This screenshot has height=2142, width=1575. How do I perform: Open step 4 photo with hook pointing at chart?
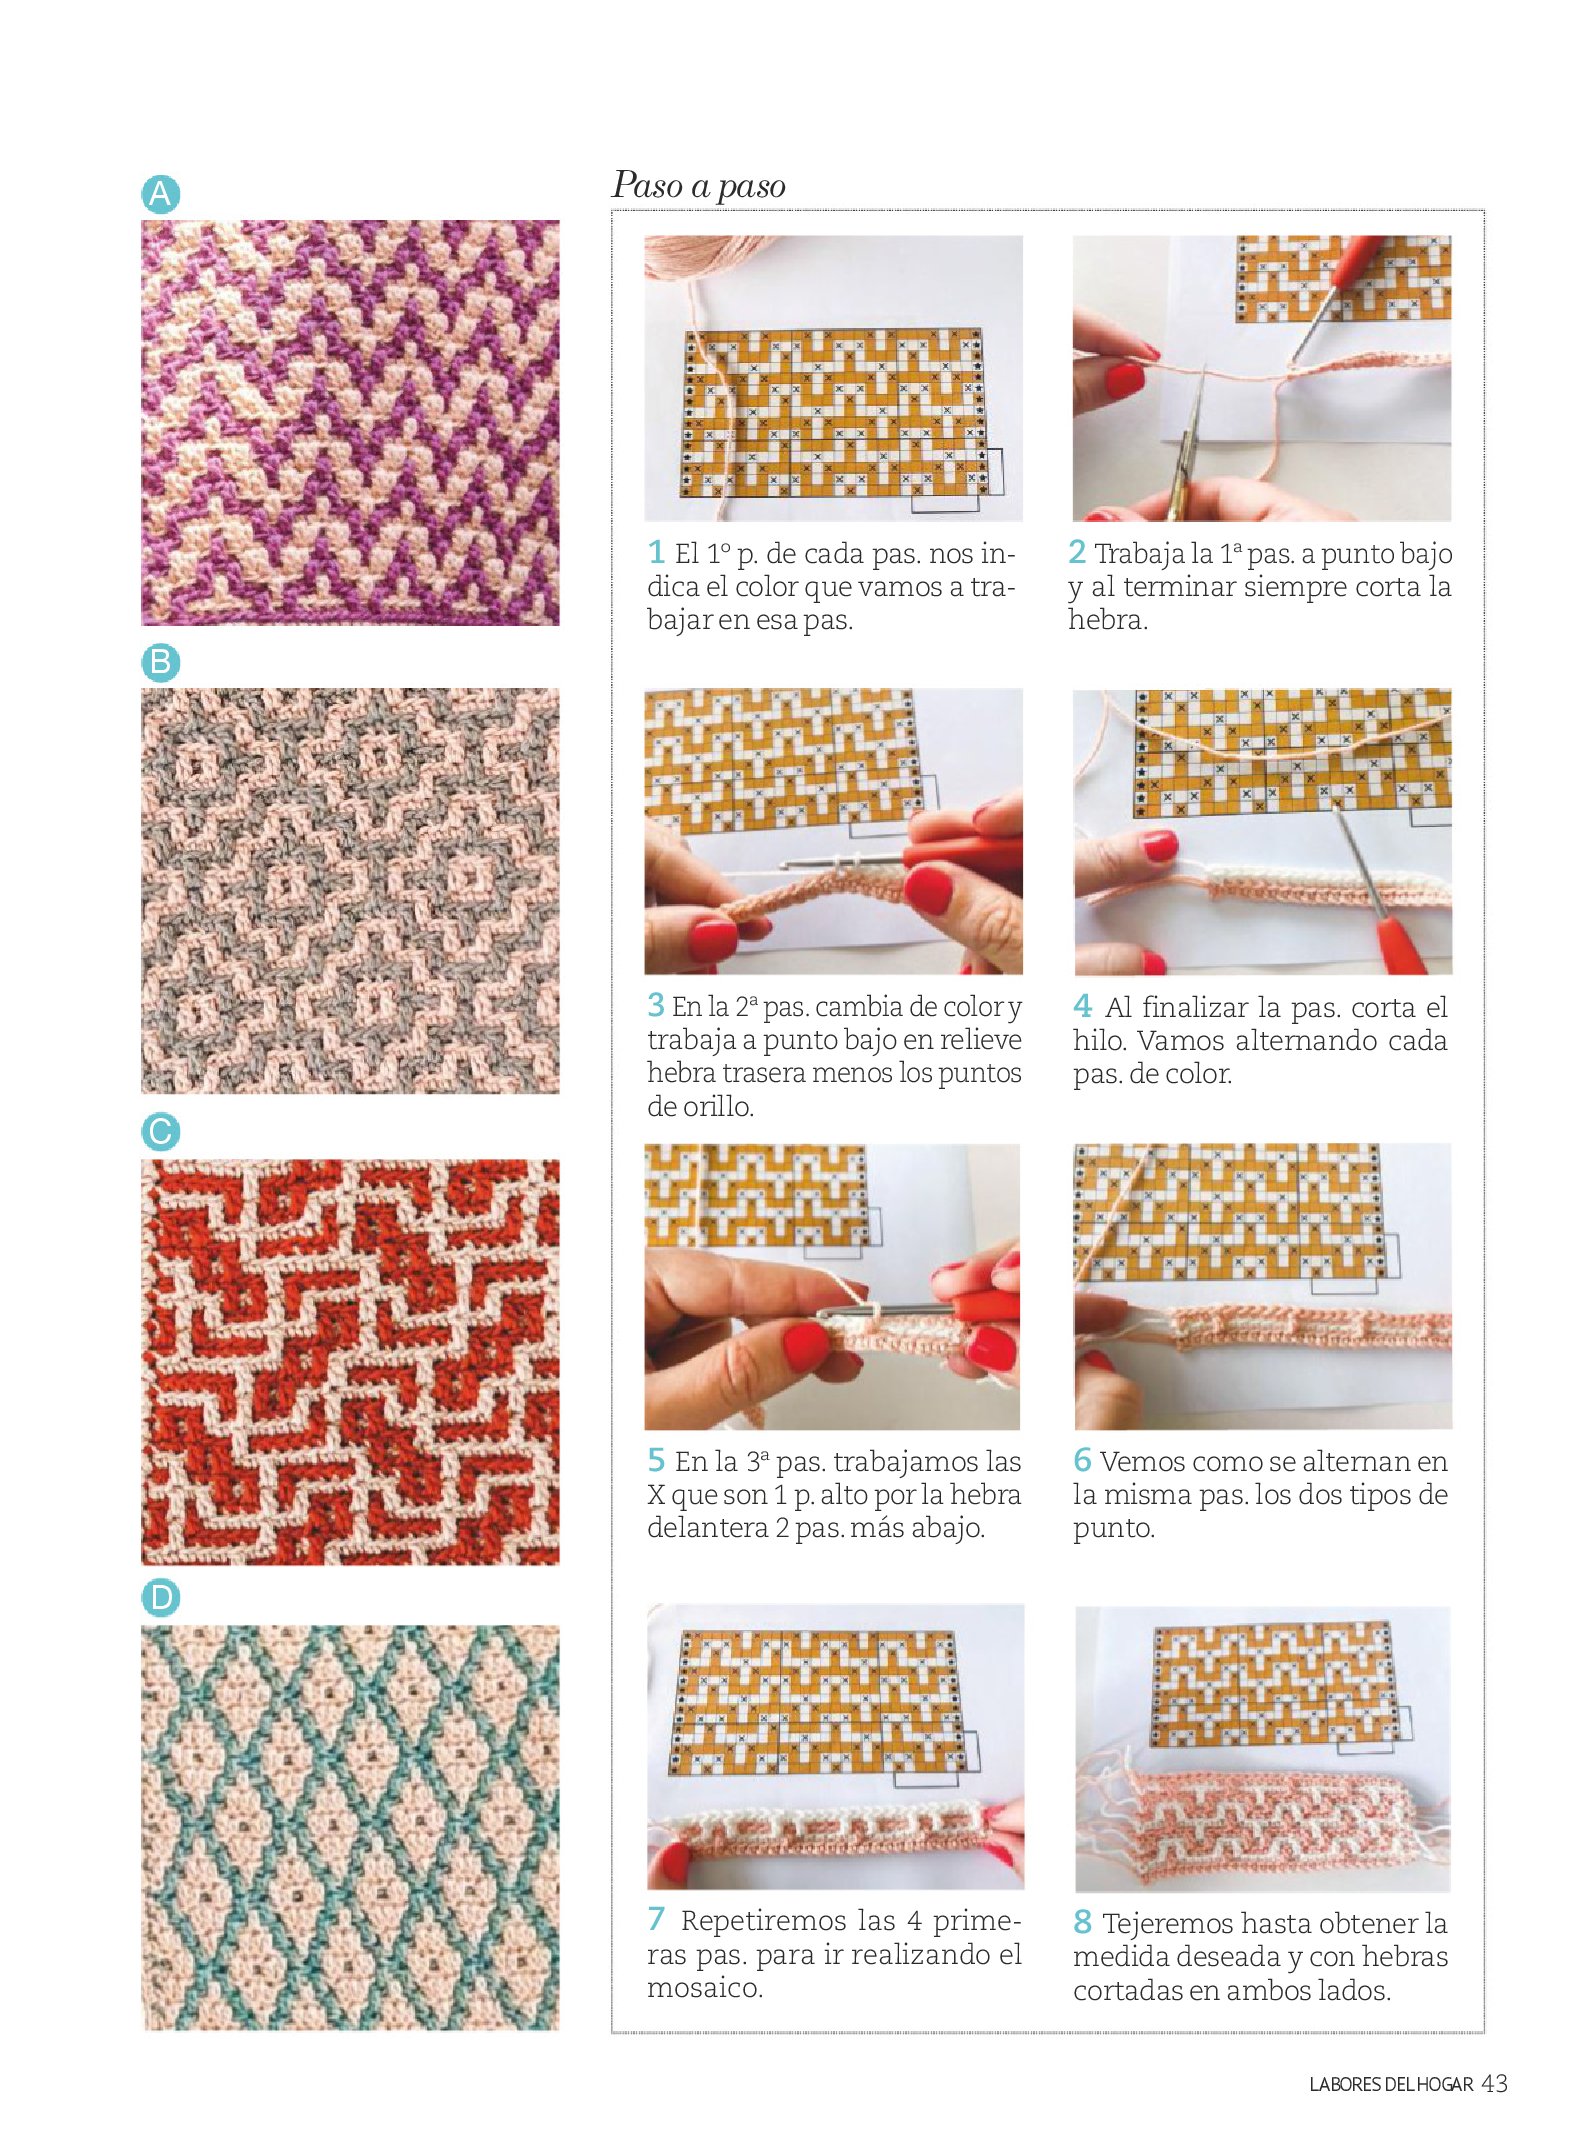(1263, 831)
